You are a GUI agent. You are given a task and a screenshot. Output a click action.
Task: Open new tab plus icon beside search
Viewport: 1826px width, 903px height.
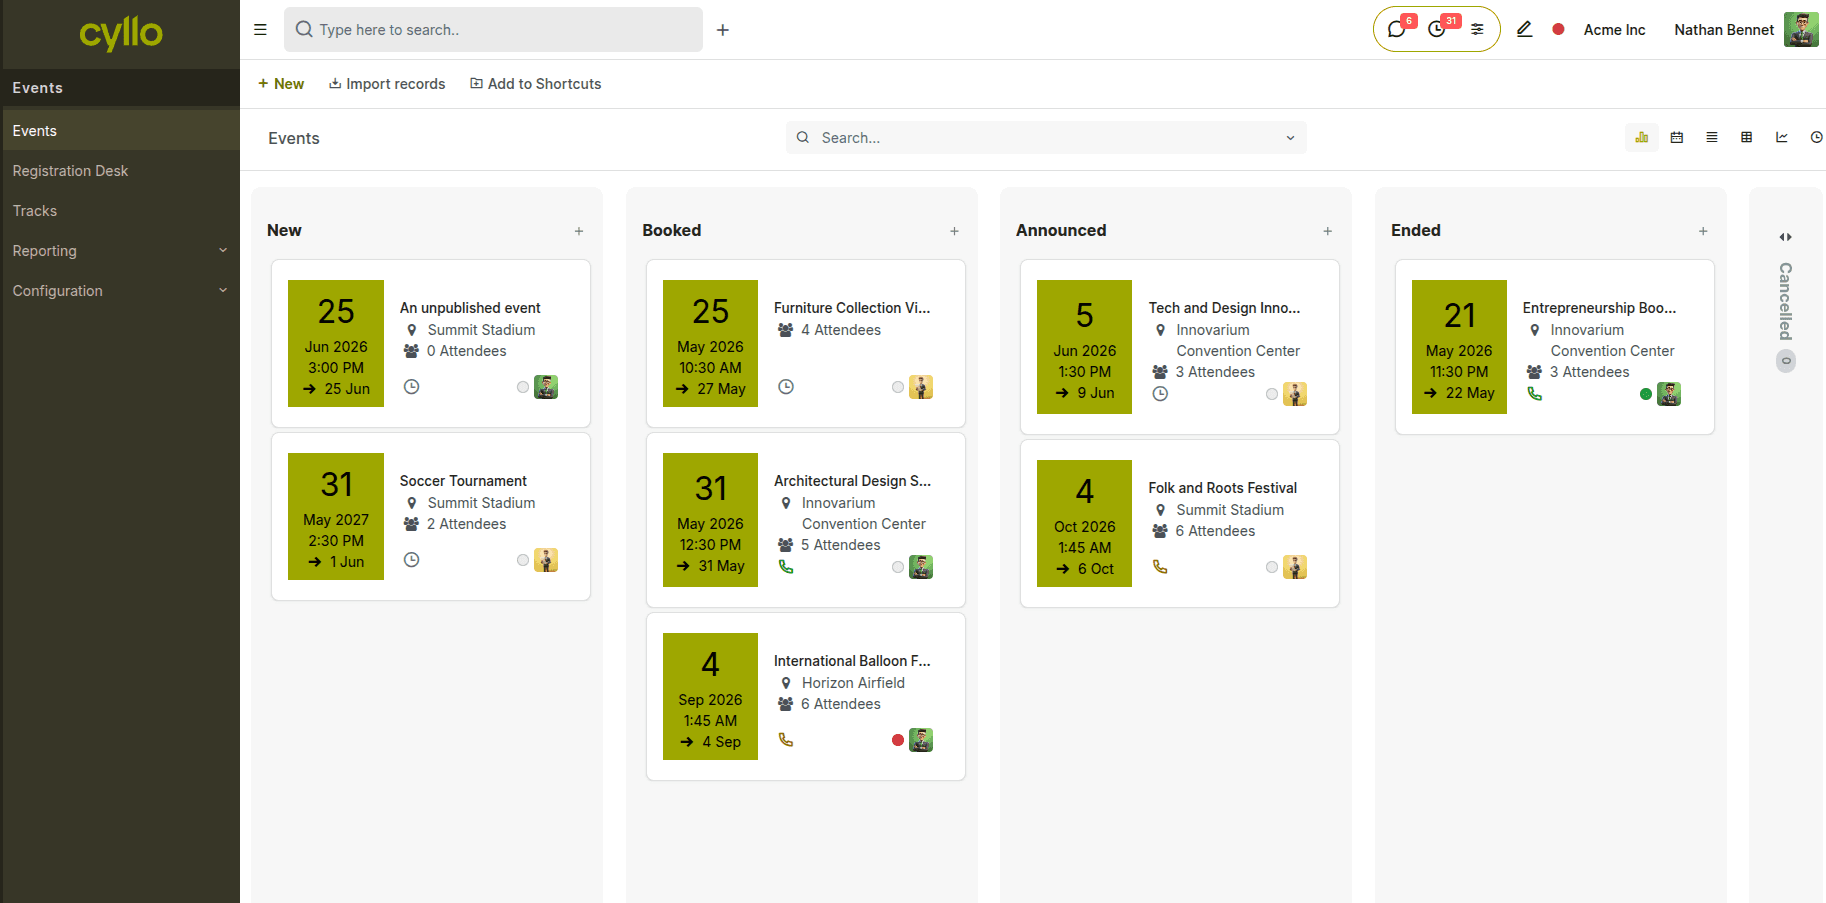click(723, 30)
